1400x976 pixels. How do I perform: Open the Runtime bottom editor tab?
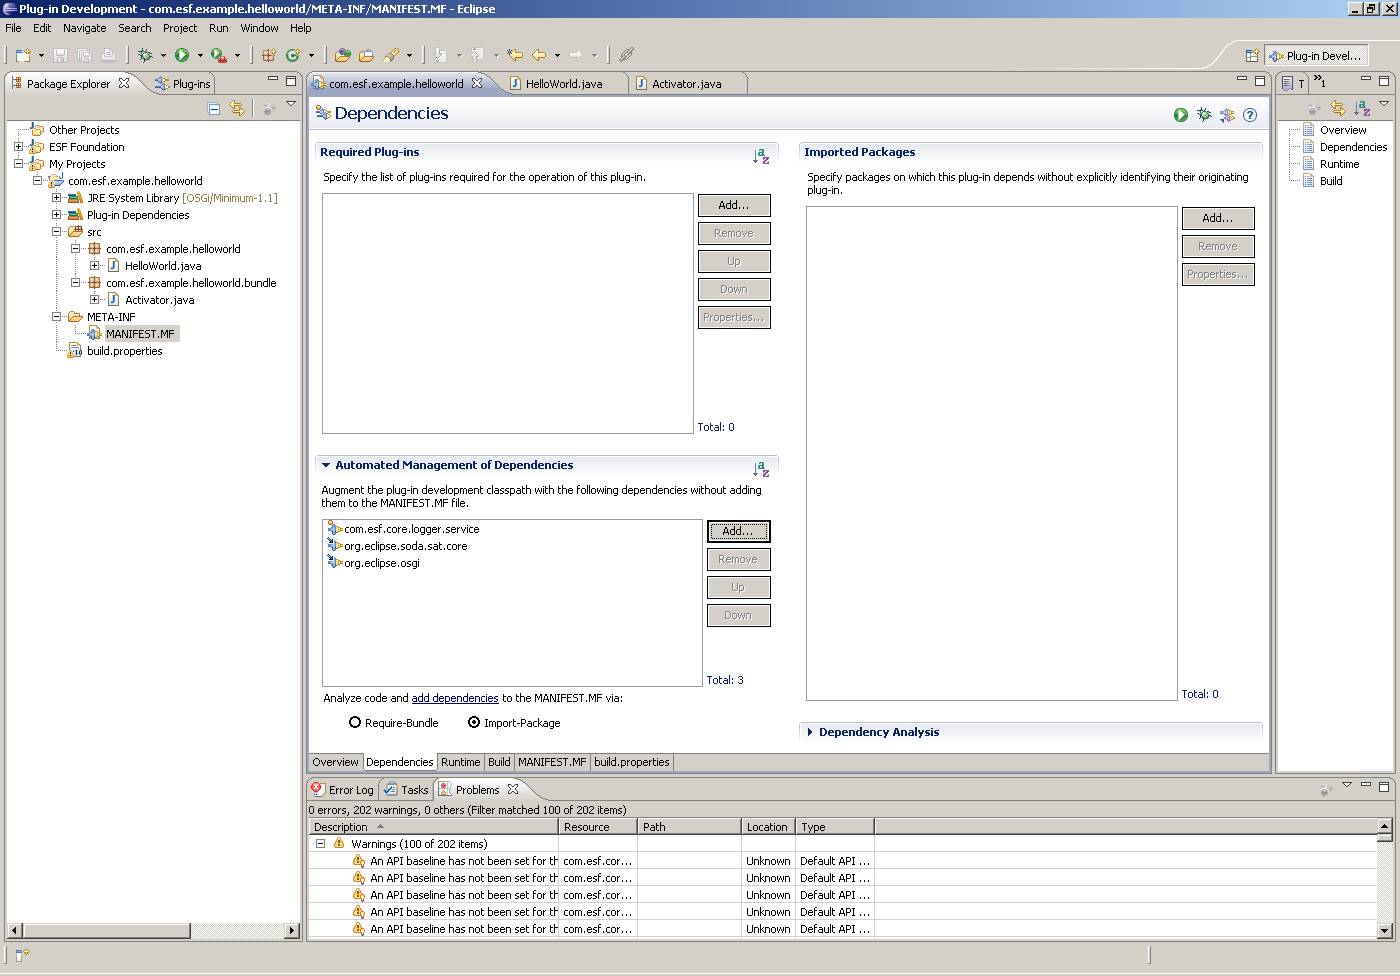[x=460, y=762]
